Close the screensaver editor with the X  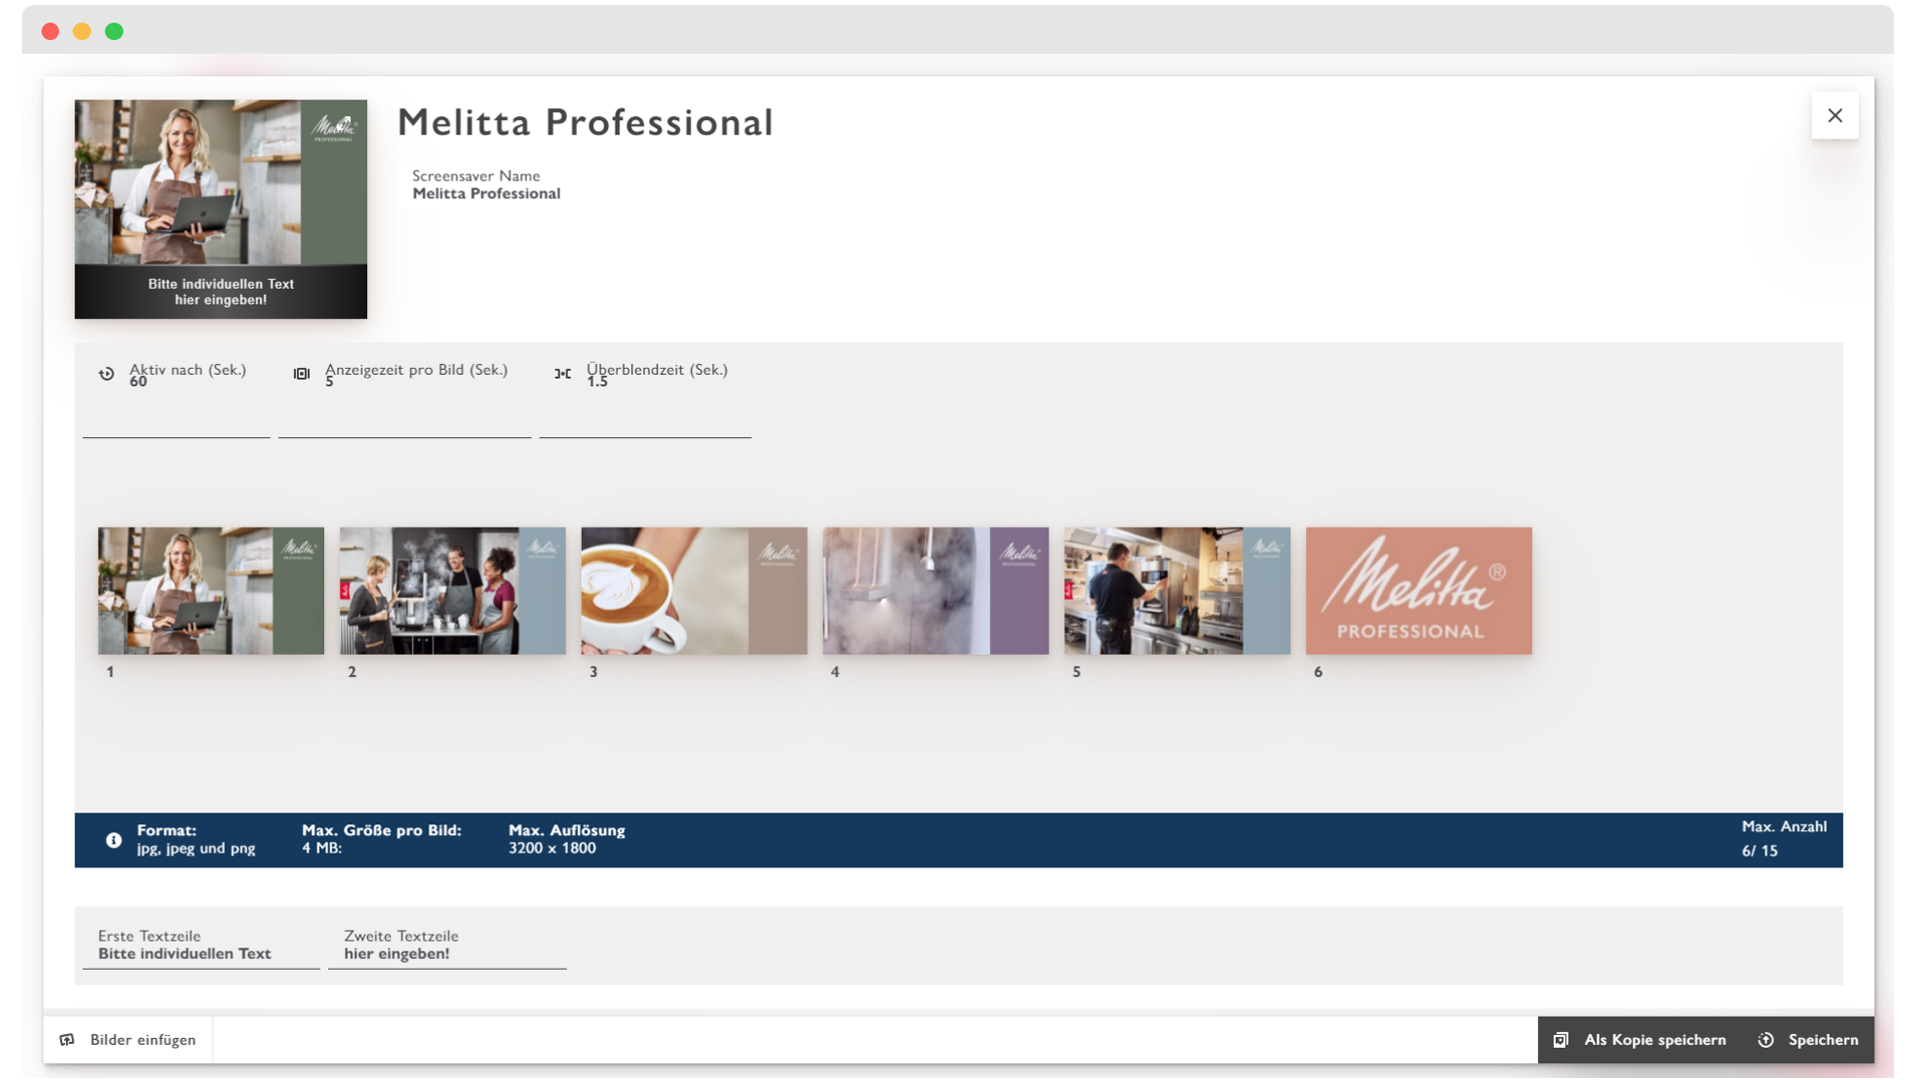[1835, 116]
